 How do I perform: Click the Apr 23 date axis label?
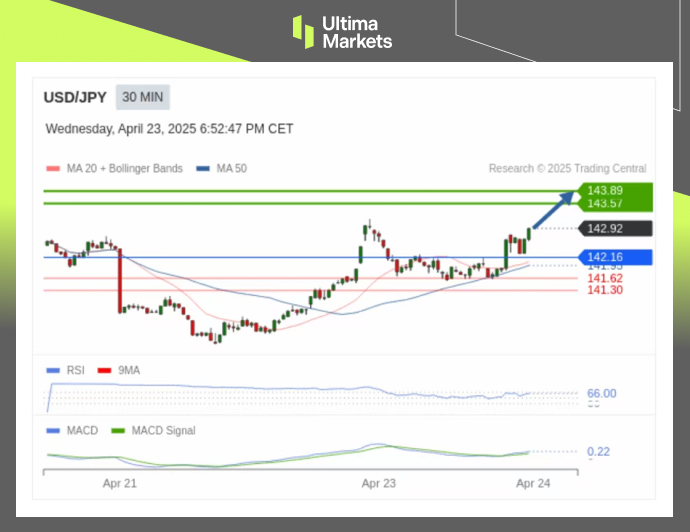pos(379,483)
